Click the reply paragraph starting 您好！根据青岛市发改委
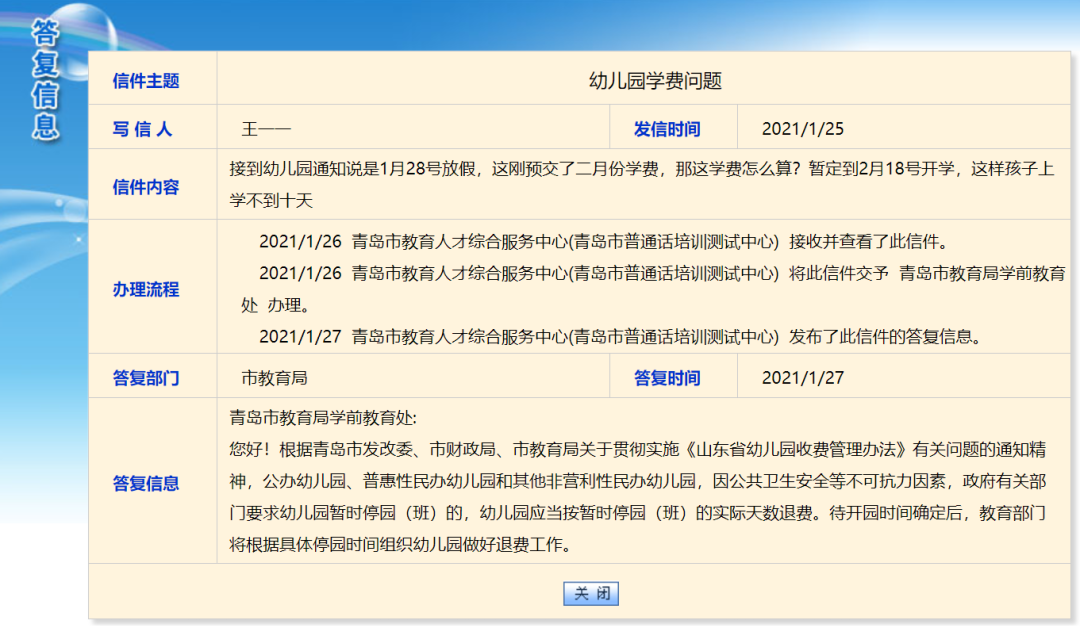Screen dimensions: 1080x628 [x=638, y=497]
